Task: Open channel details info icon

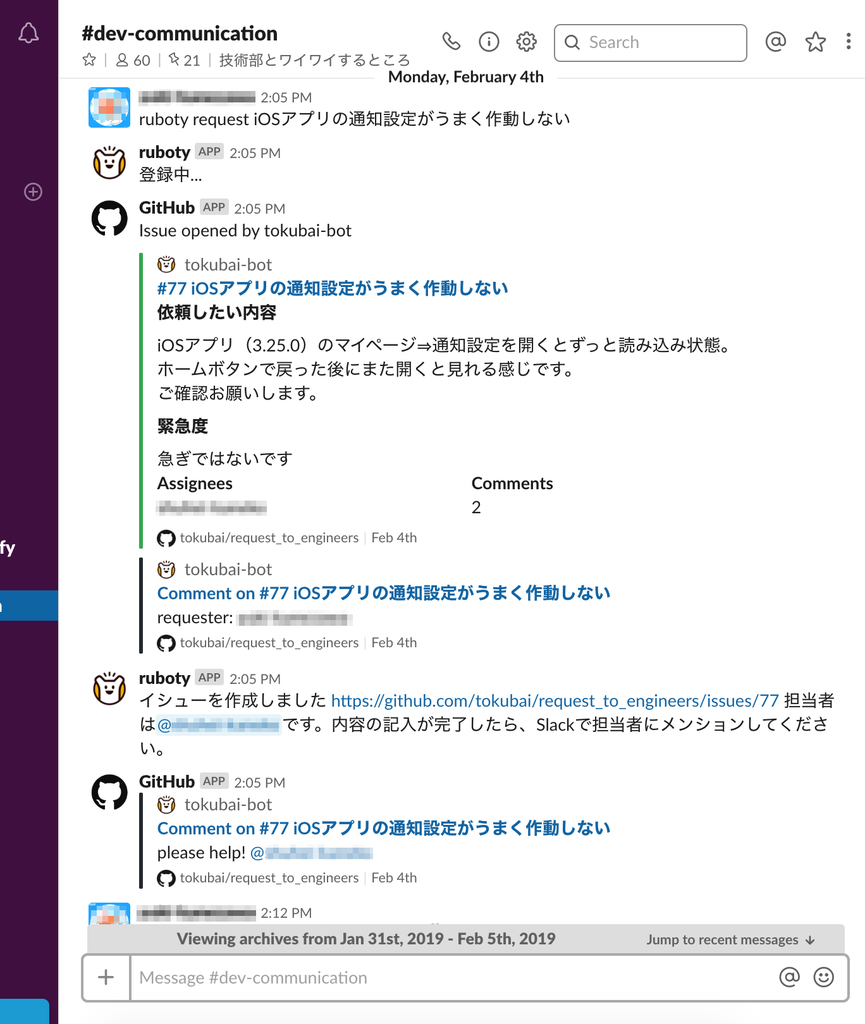Action: [489, 42]
